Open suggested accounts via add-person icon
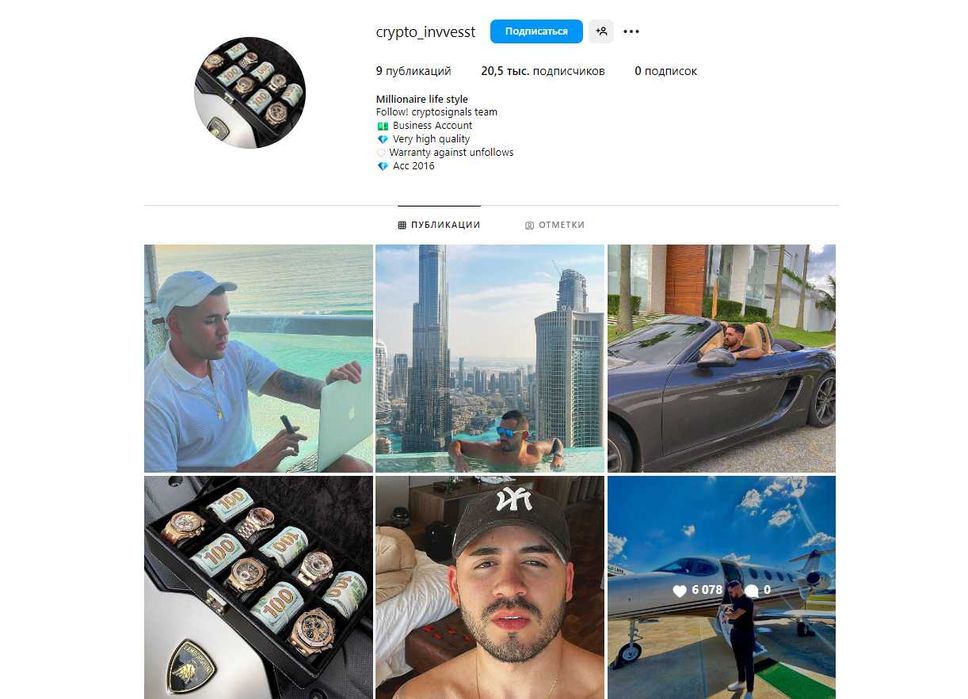This screenshot has height=699, width=968. (x=601, y=31)
